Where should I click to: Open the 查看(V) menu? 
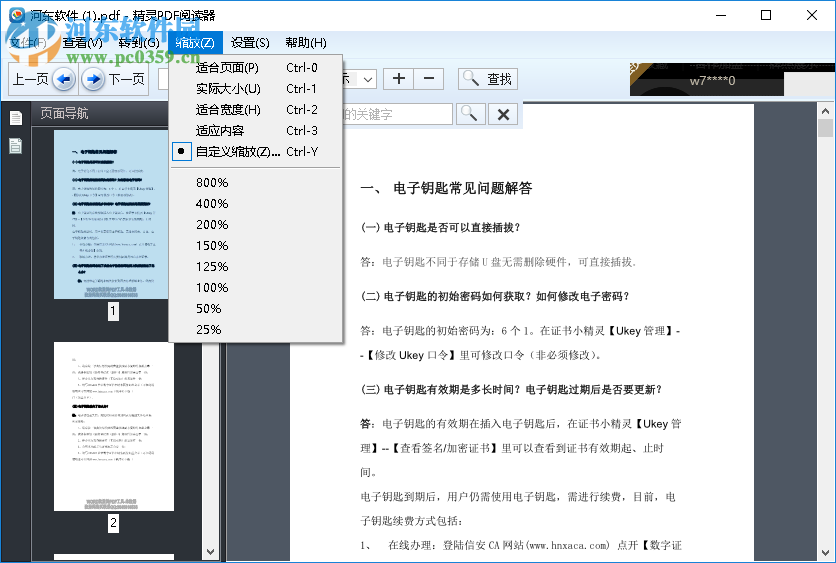point(83,43)
